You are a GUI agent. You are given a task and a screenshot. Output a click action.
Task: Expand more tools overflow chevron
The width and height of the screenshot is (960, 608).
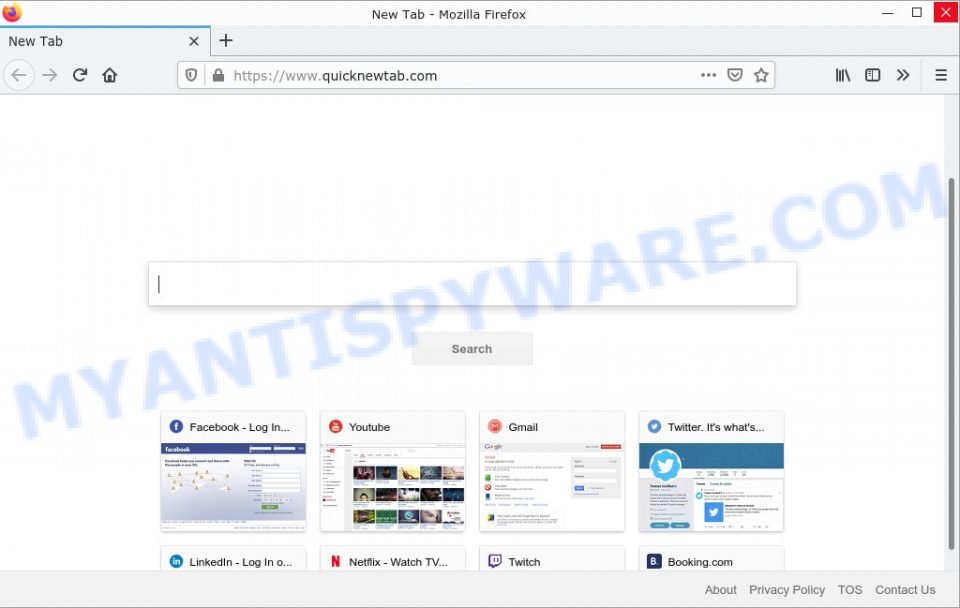(902, 75)
